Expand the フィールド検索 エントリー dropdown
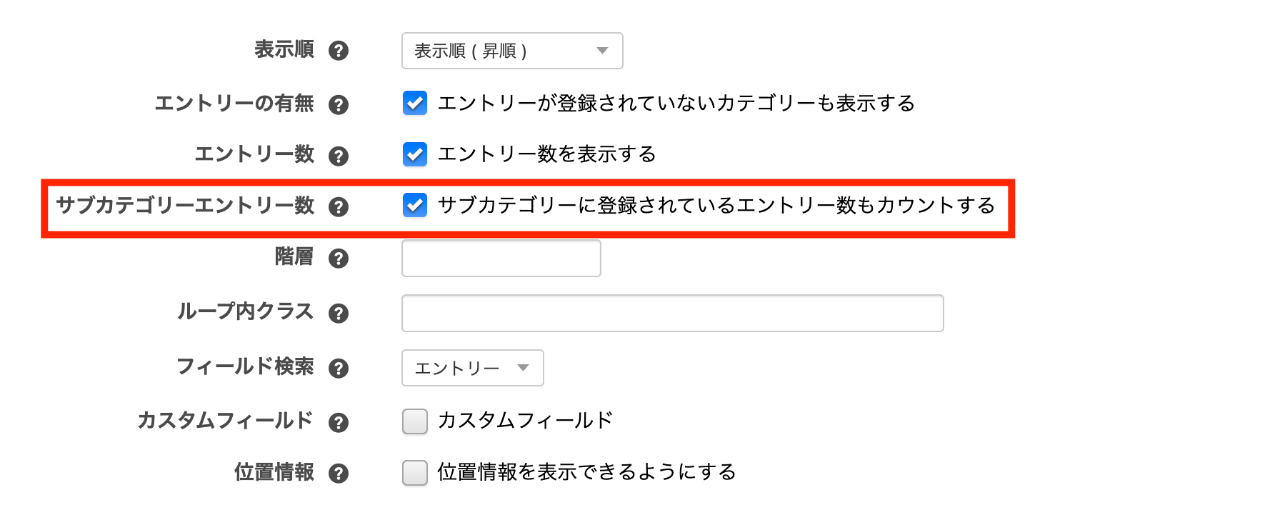Image resolution: width=1280 pixels, height=518 pixels. coord(472,368)
